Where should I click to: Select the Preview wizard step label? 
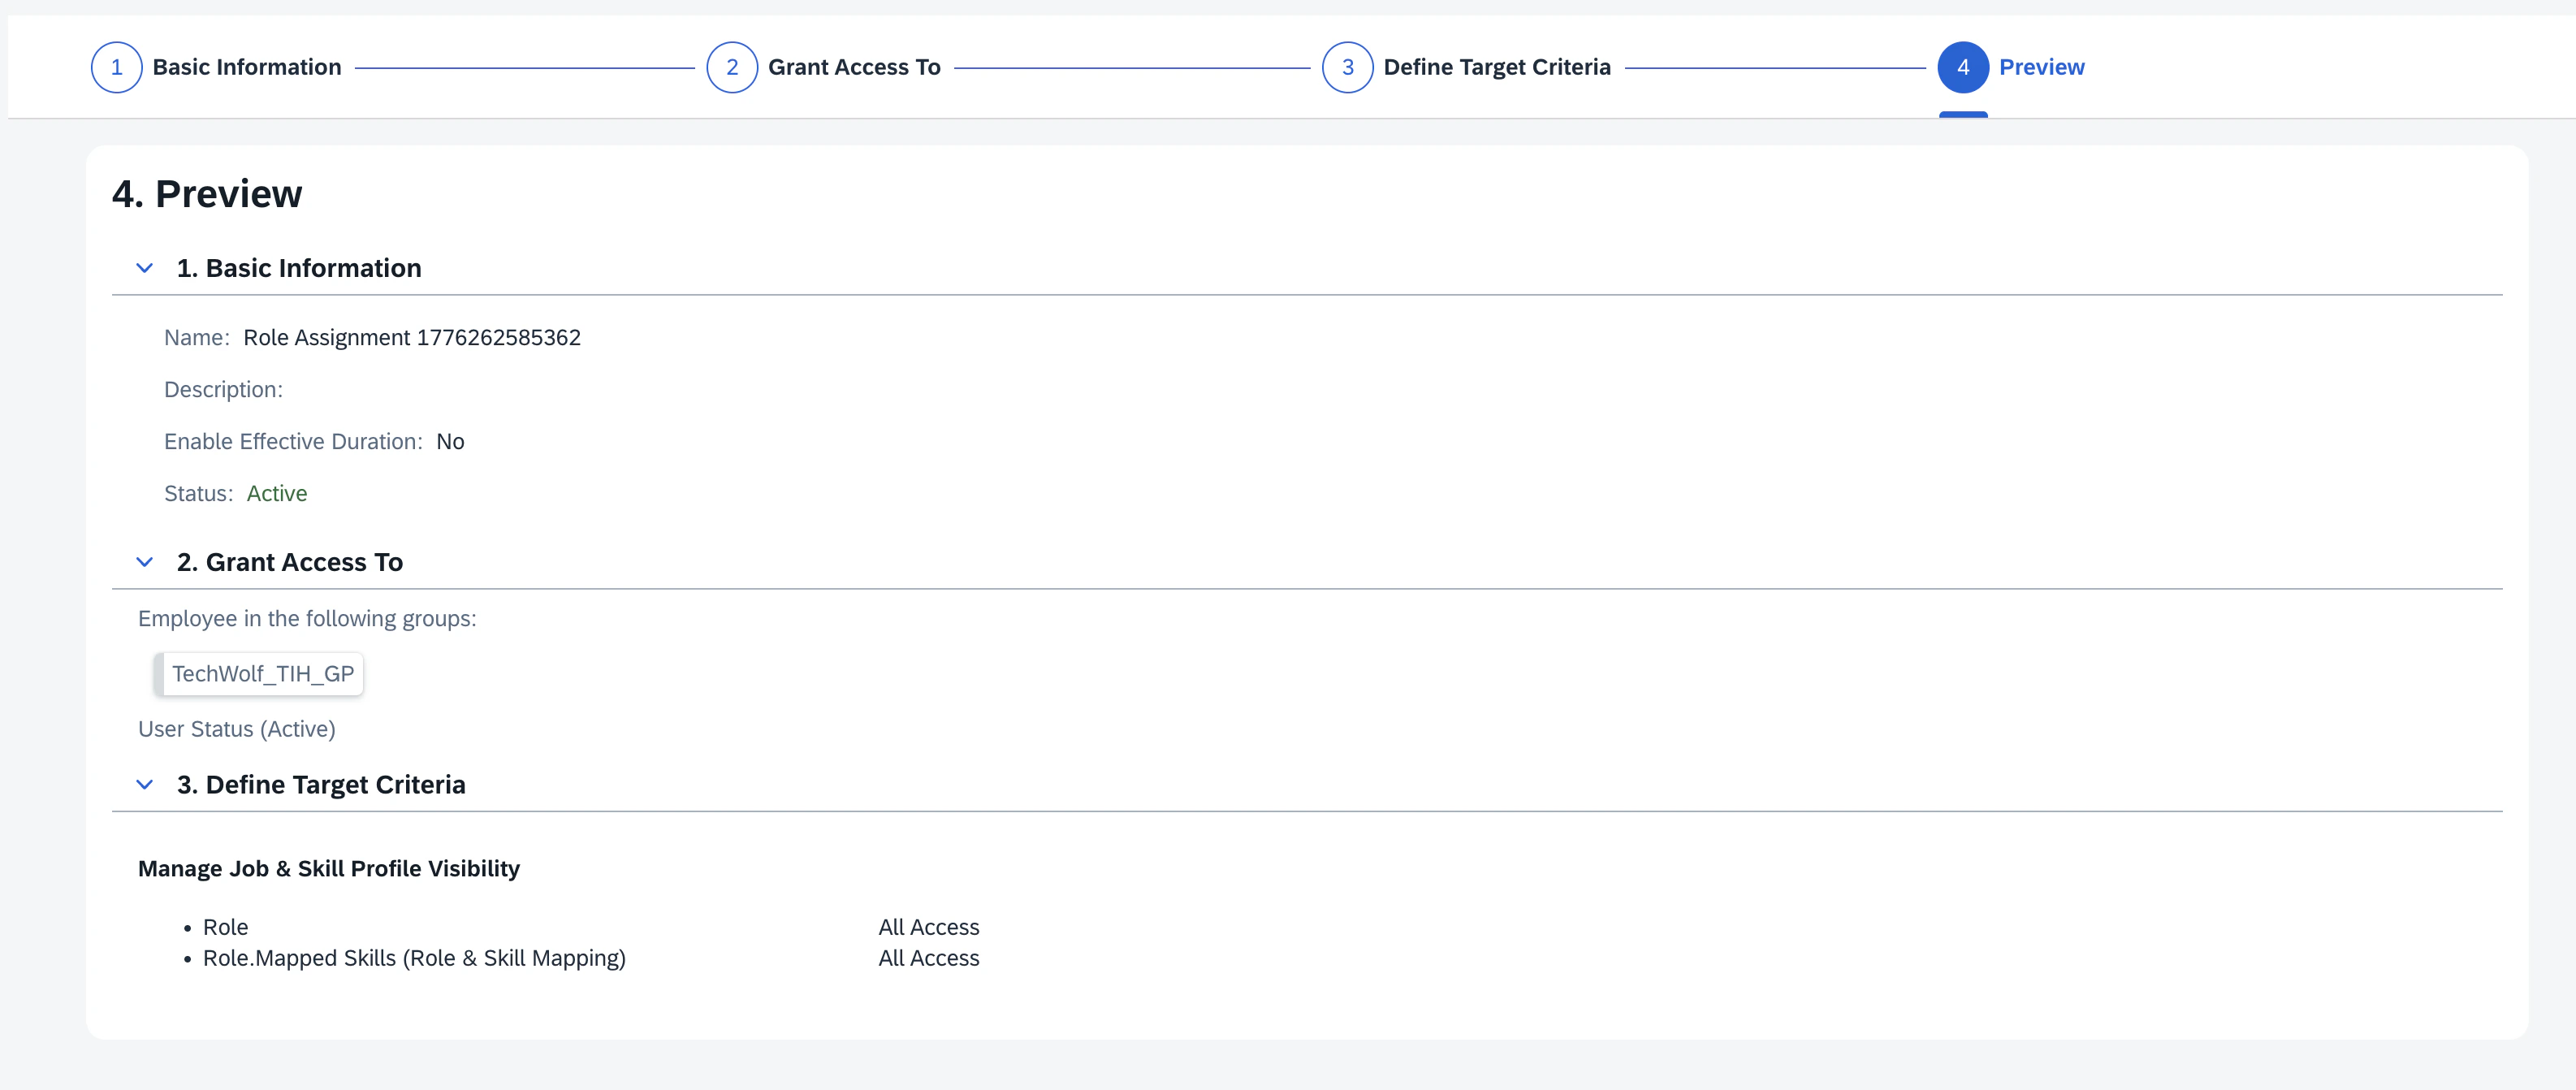pyautogui.click(x=2041, y=67)
